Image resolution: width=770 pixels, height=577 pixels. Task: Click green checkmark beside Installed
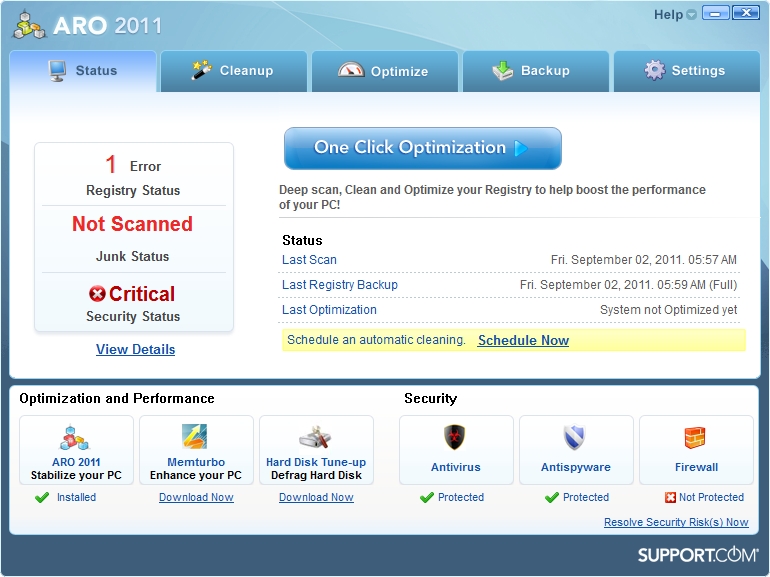click(42, 497)
